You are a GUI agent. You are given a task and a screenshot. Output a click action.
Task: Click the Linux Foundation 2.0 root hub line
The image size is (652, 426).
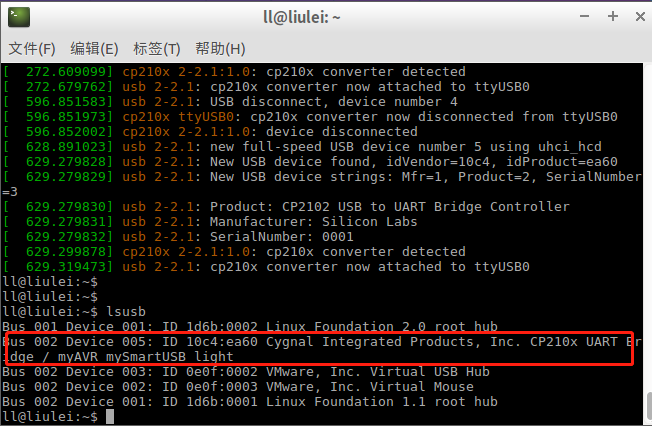250,327
